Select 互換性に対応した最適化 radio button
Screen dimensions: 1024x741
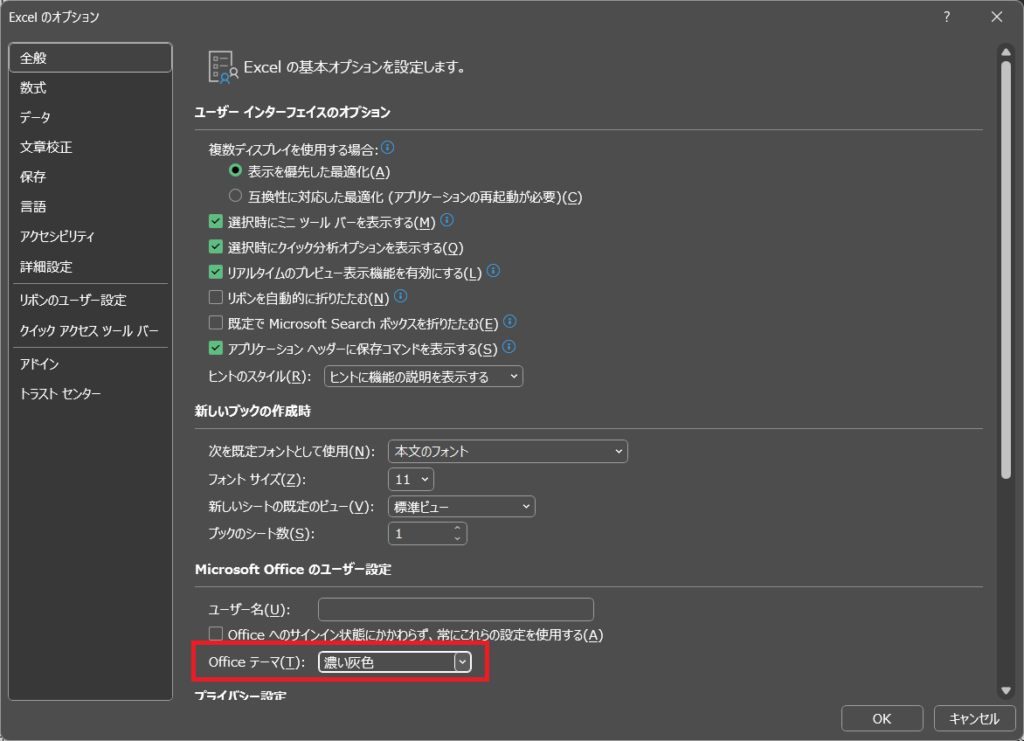click(235, 197)
